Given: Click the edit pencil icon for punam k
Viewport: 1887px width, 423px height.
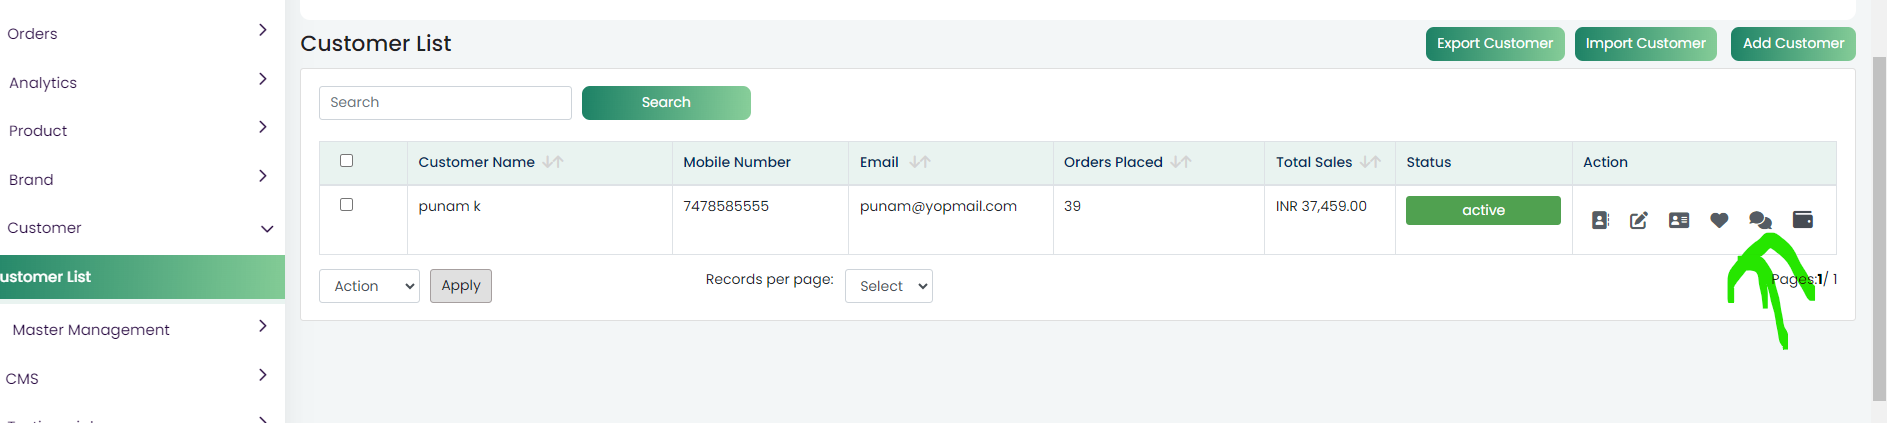Looking at the screenshot, I should coord(1639,220).
